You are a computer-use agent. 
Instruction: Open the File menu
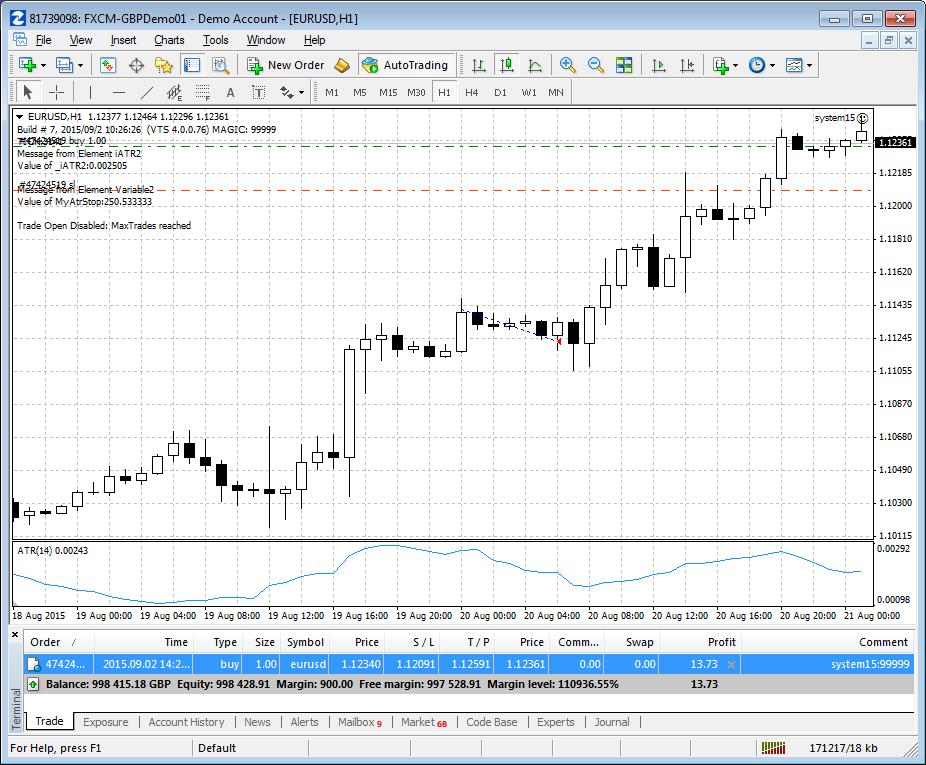(x=44, y=40)
